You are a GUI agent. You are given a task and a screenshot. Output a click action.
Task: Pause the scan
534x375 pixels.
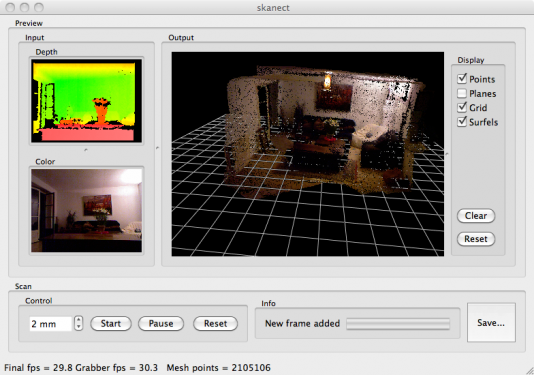[161, 323]
